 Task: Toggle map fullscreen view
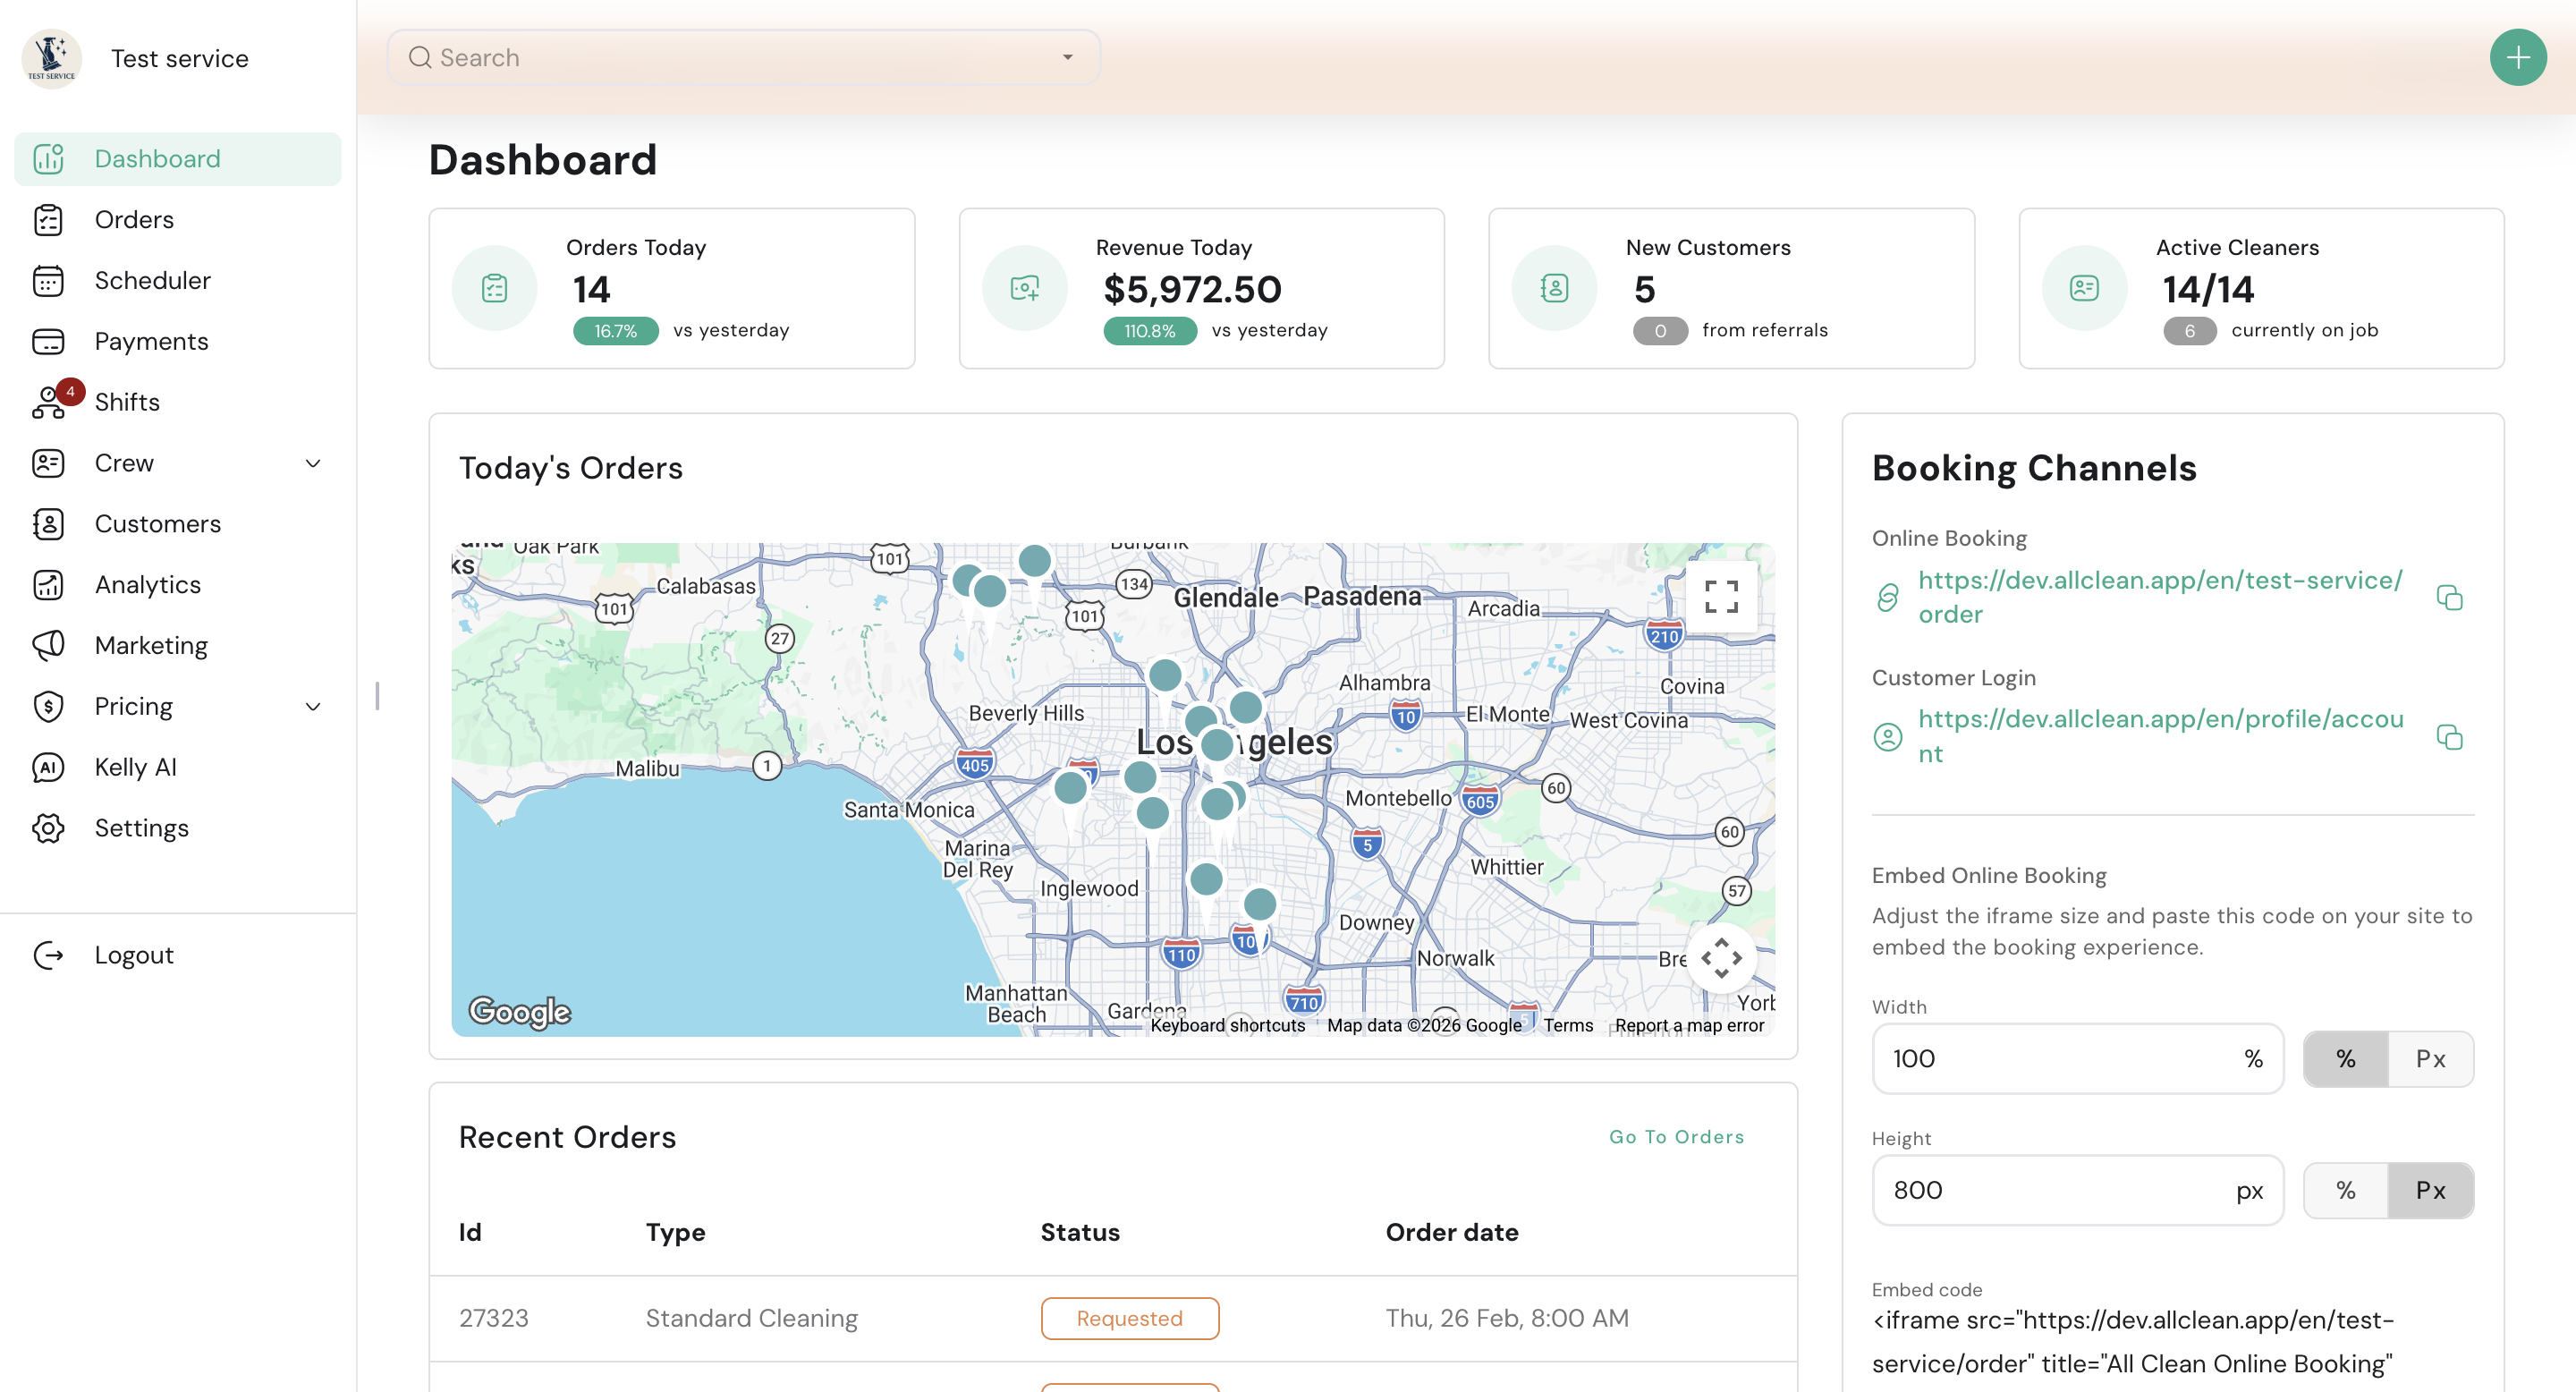[x=1720, y=597]
